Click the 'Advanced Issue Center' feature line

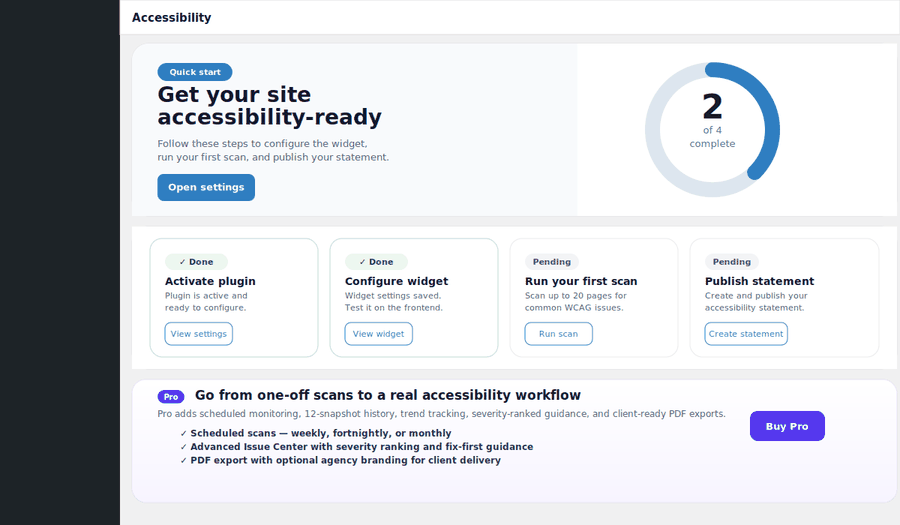[362, 447]
